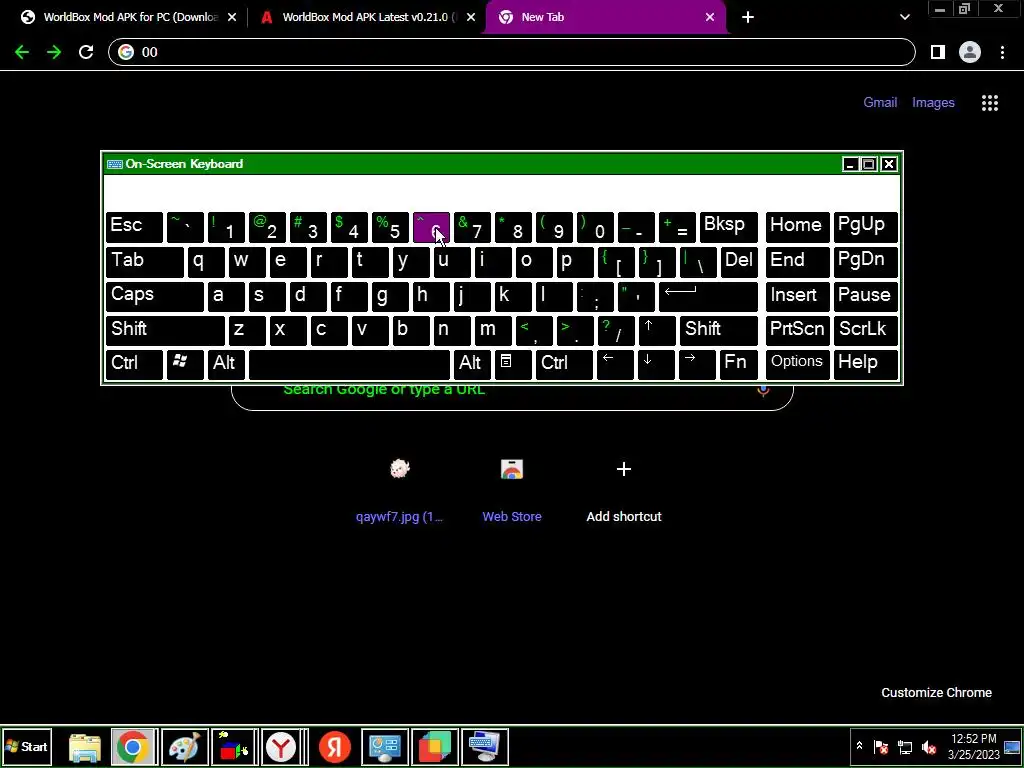Click the On-Screen Keyboard taskbar icon
The image size is (1024, 768).
485,746
